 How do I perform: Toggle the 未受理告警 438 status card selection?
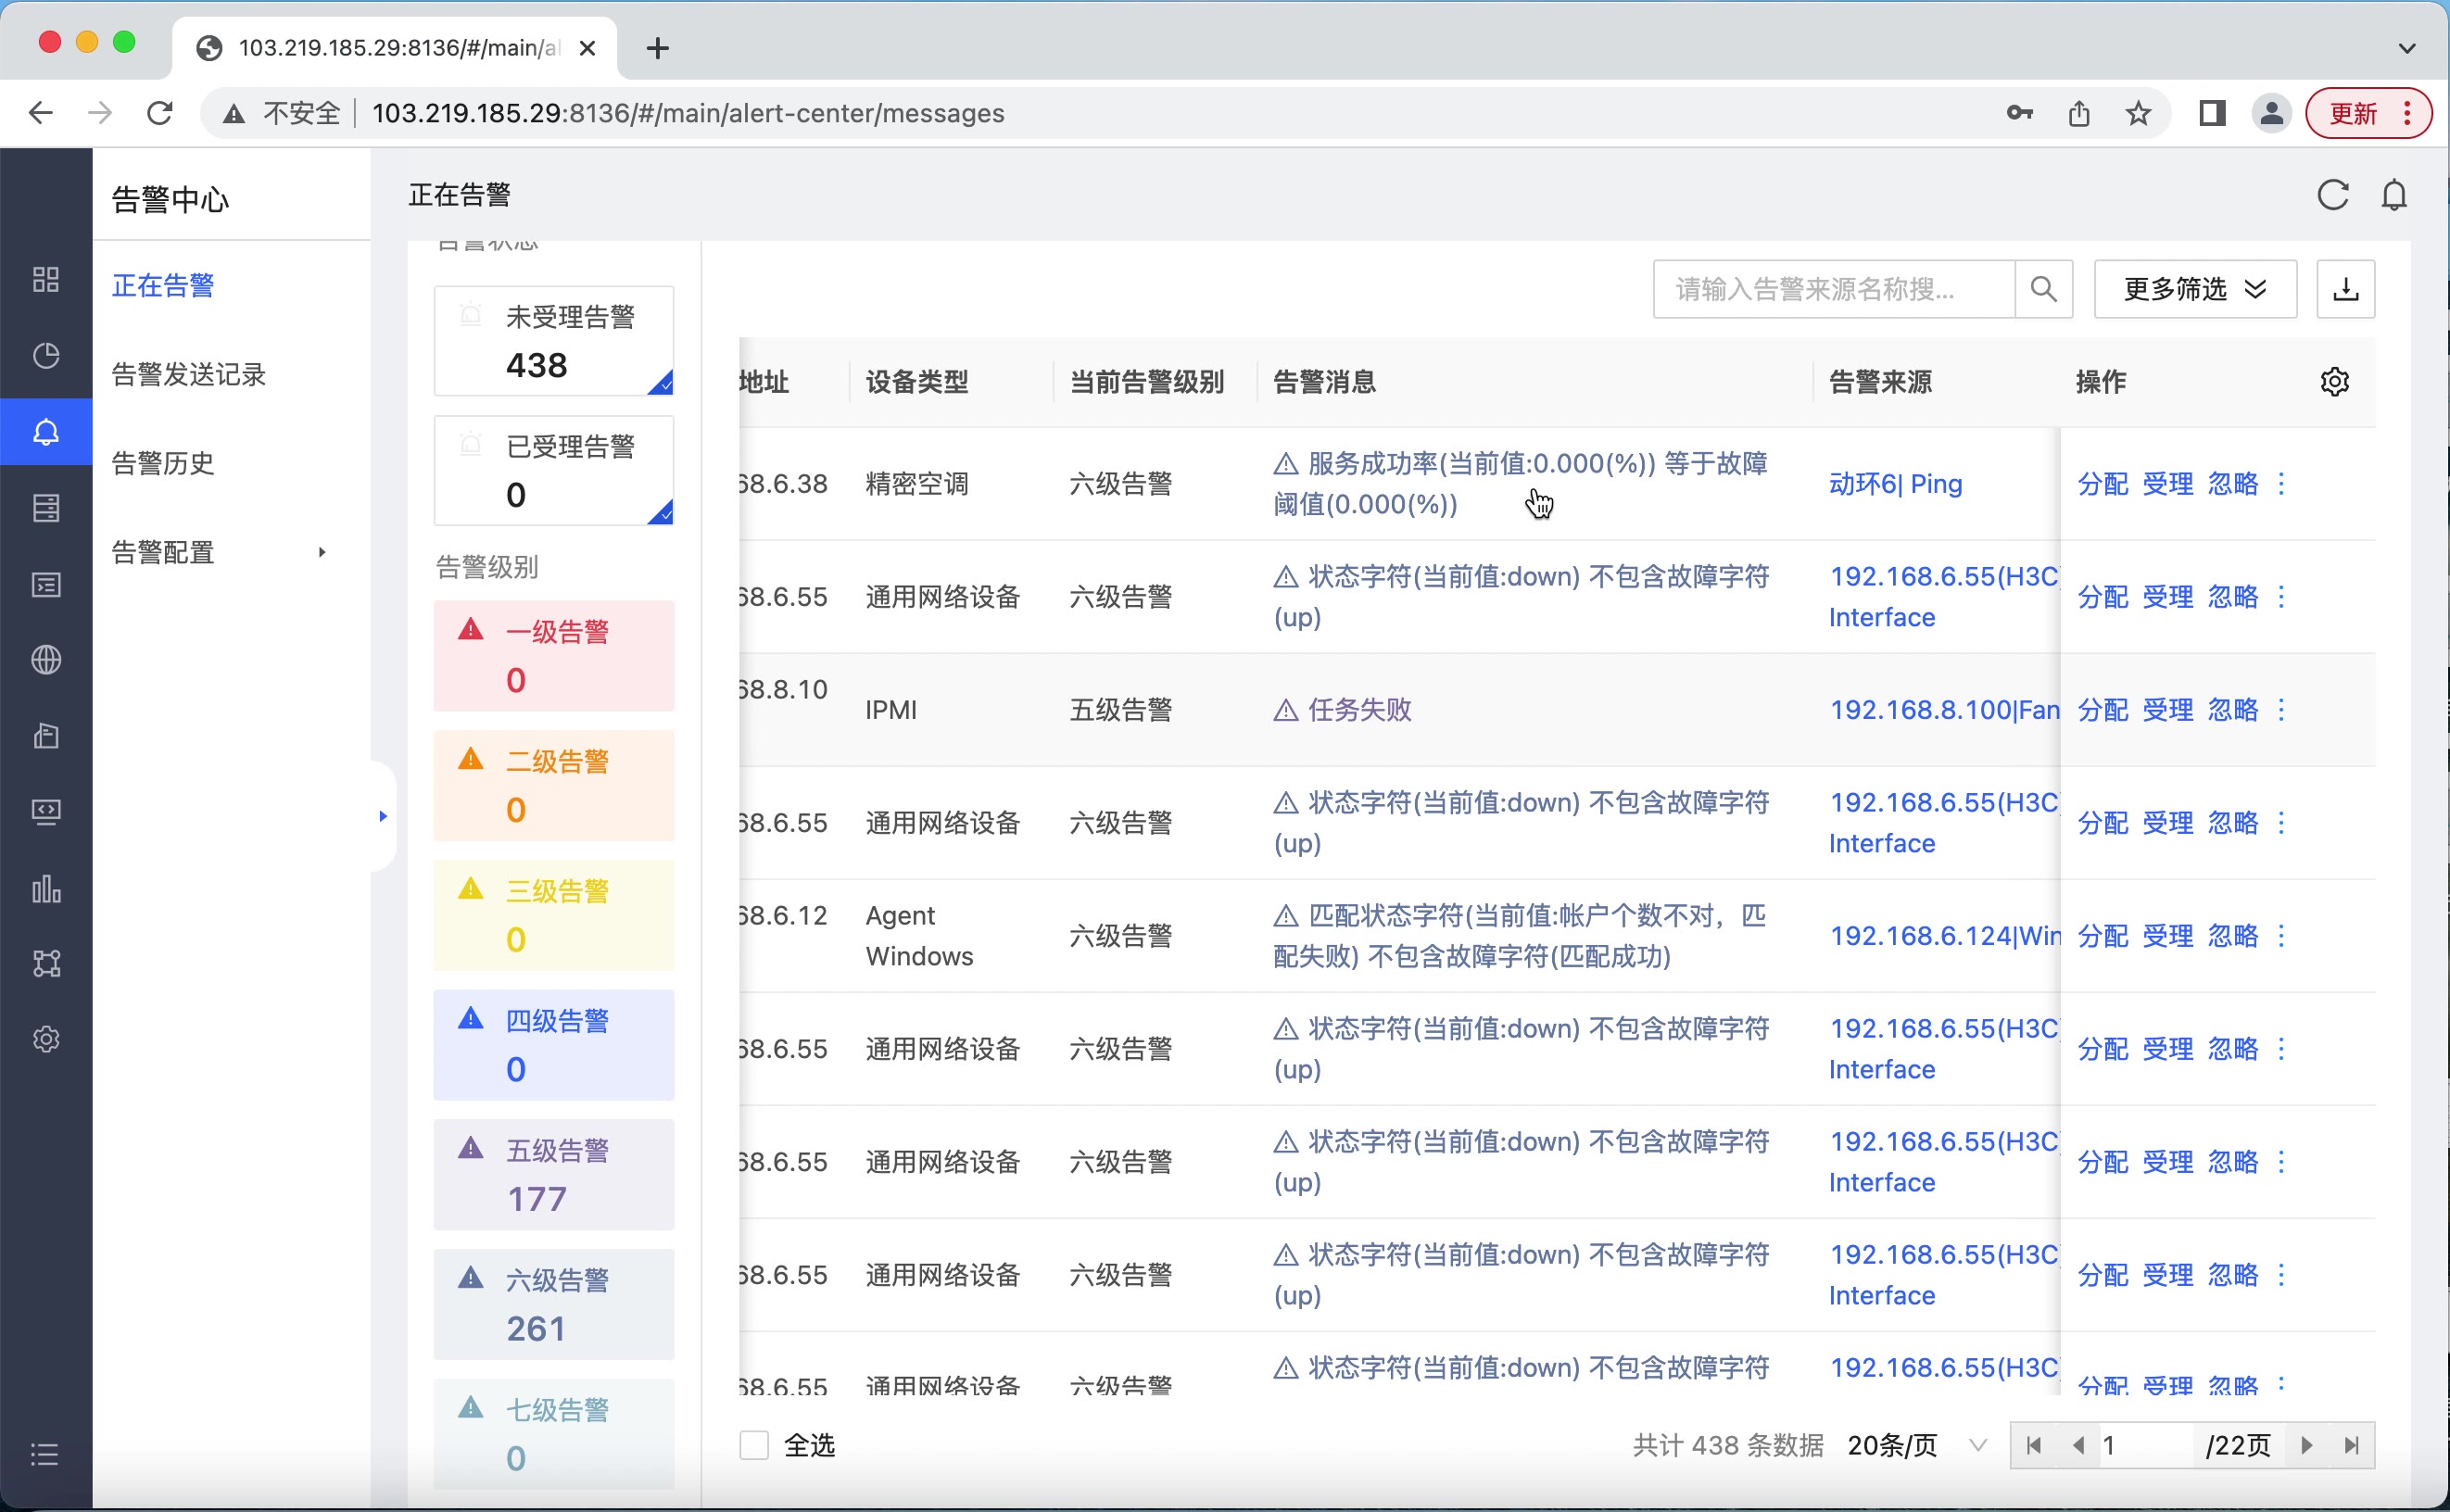(554, 340)
